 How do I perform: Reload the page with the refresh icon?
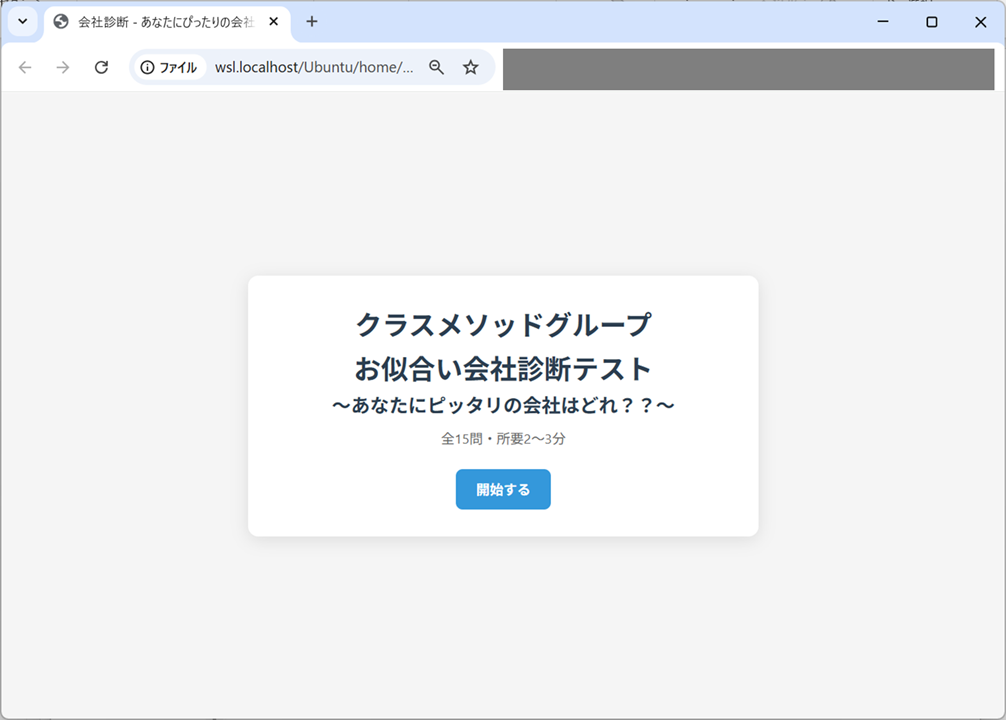[100, 67]
